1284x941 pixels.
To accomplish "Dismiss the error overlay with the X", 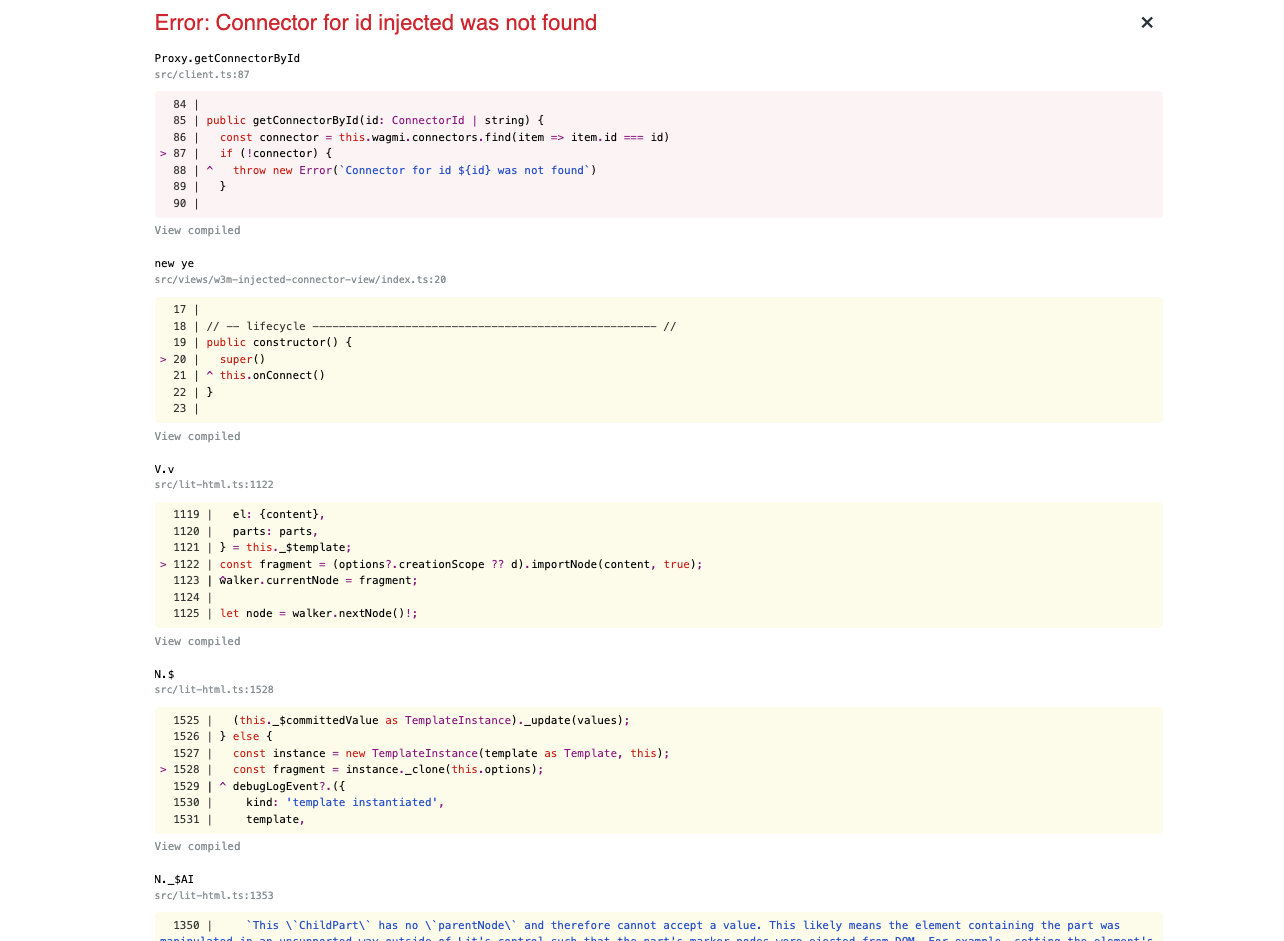I will pyautogui.click(x=1146, y=22).
